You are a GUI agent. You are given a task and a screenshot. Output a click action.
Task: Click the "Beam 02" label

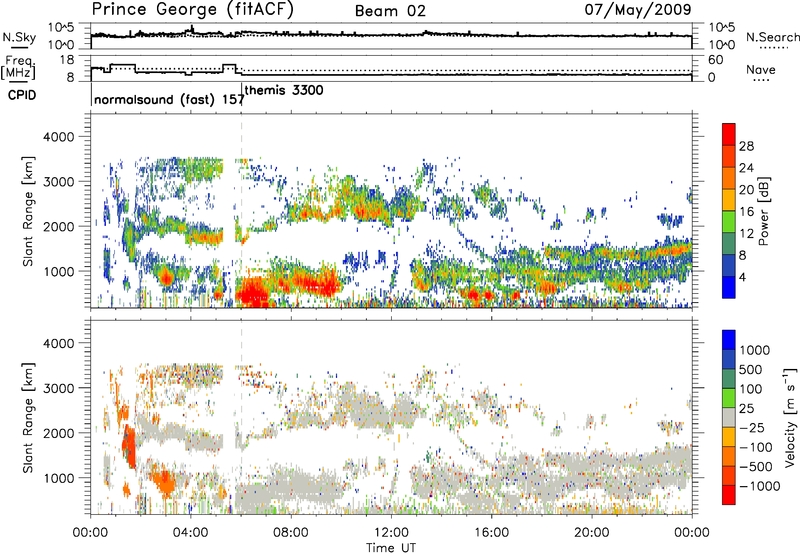click(390, 11)
